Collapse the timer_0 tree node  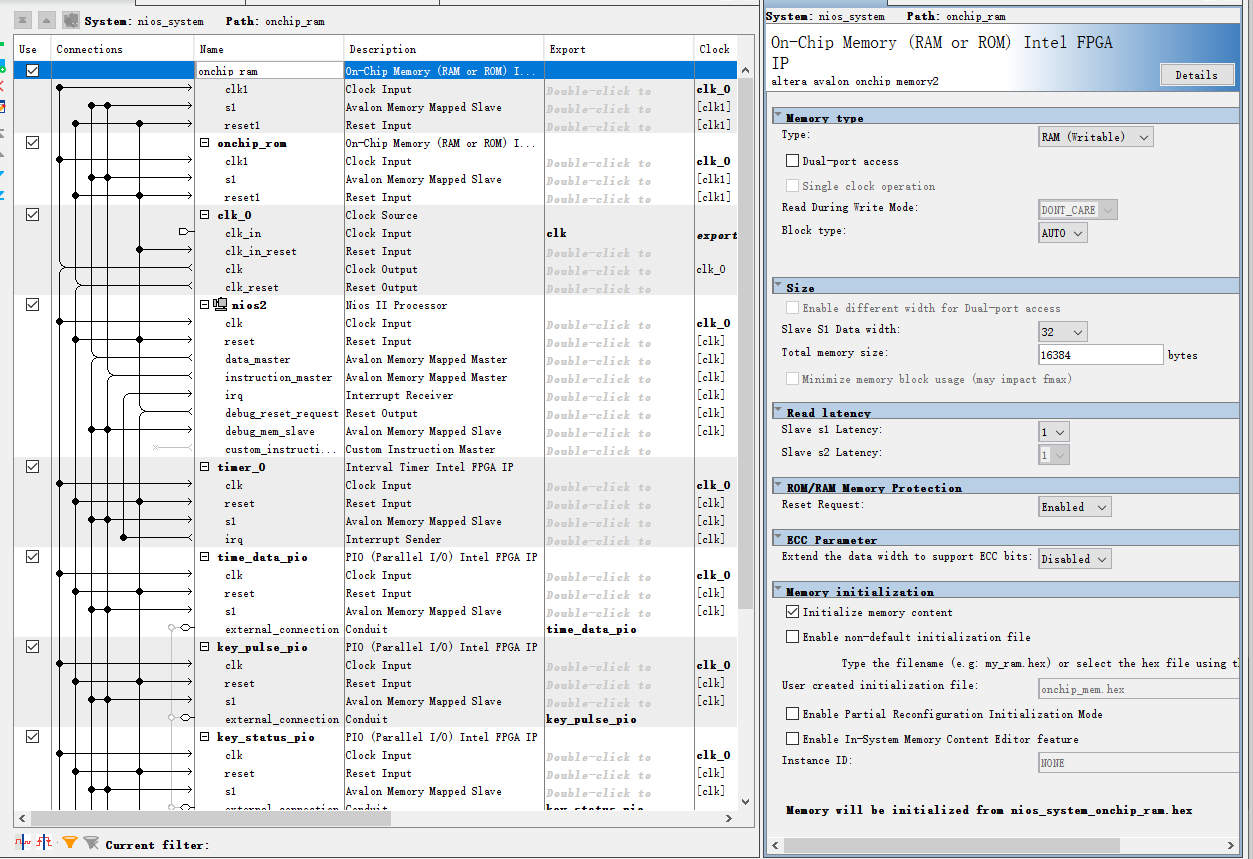[205, 467]
